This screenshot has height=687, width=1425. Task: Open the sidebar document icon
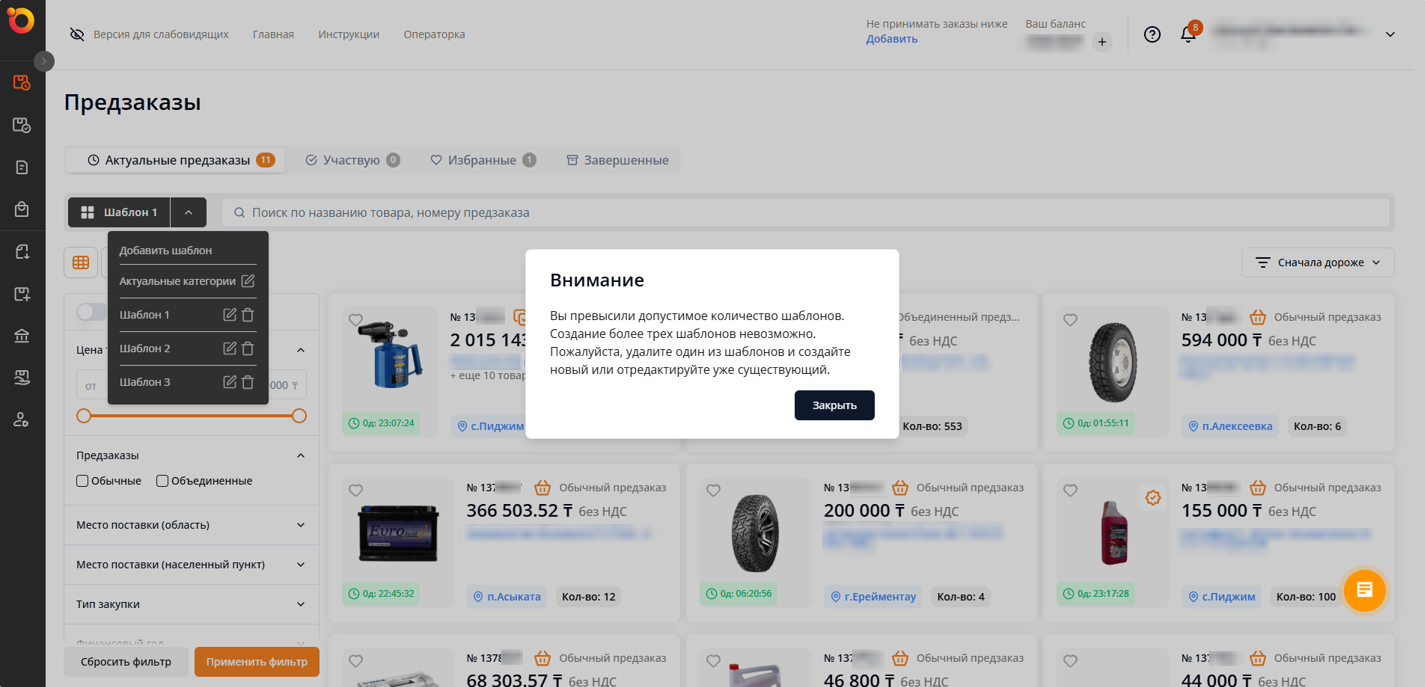point(21,167)
